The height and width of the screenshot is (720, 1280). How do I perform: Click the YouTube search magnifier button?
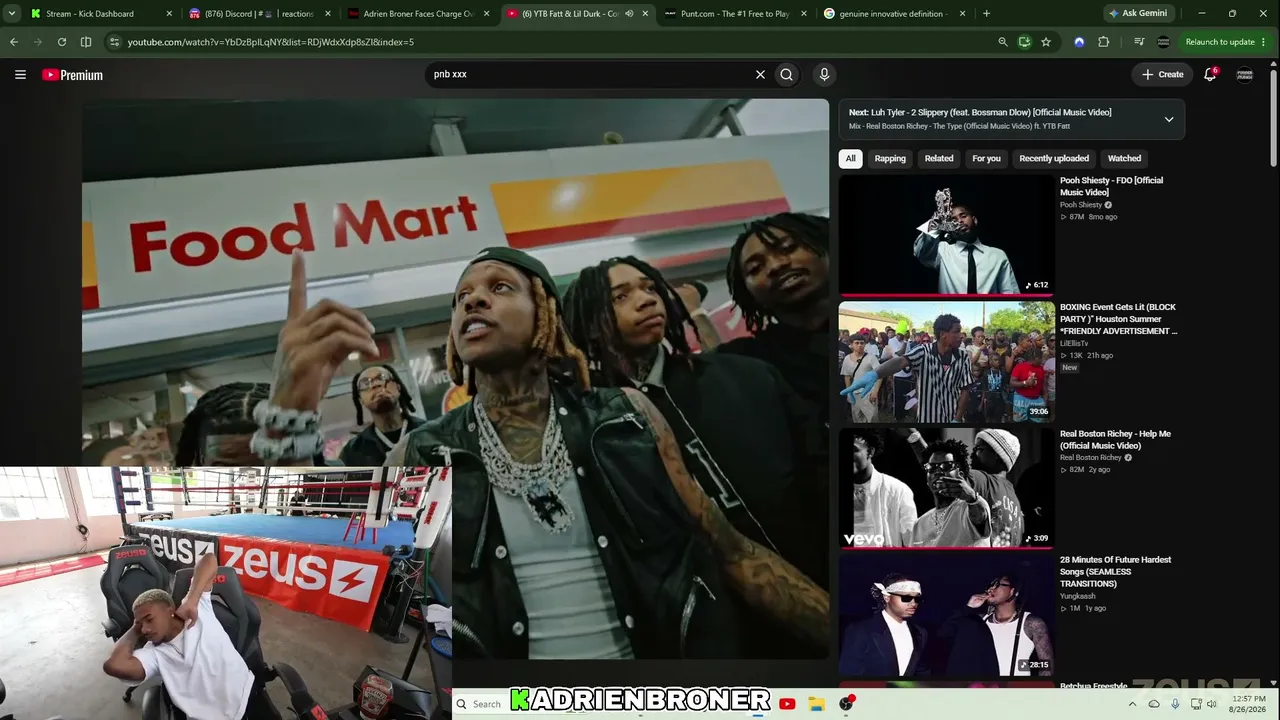click(x=787, y=74)
